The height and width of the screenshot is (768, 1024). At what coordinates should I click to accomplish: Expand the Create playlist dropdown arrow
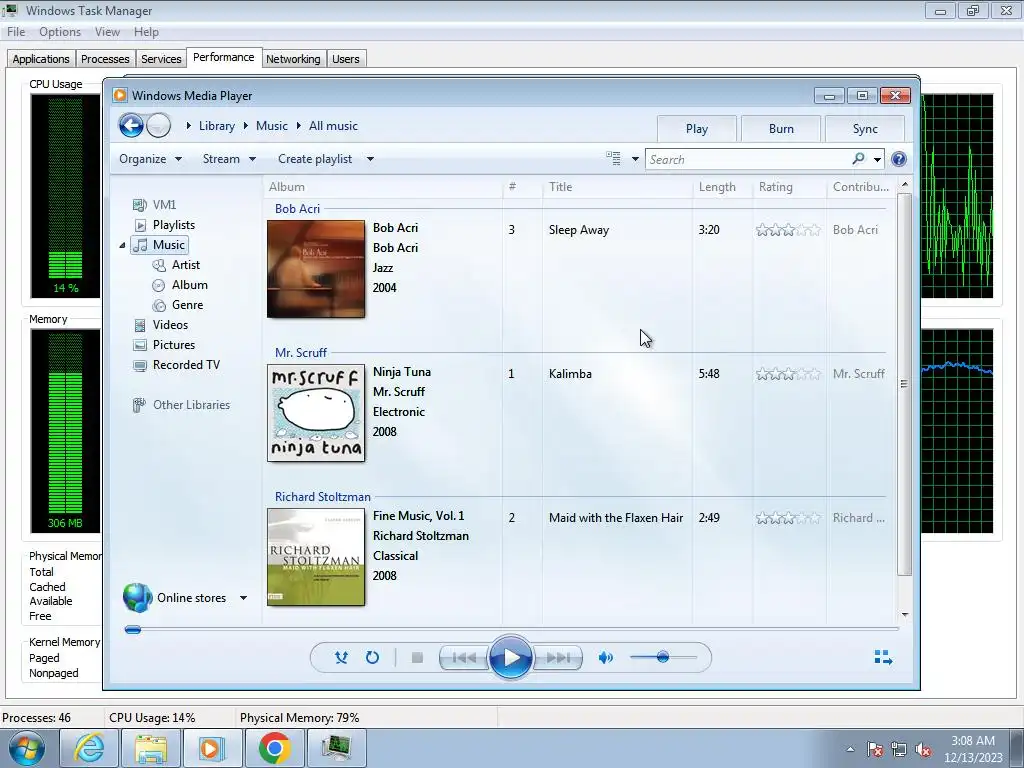coord(370,159)
